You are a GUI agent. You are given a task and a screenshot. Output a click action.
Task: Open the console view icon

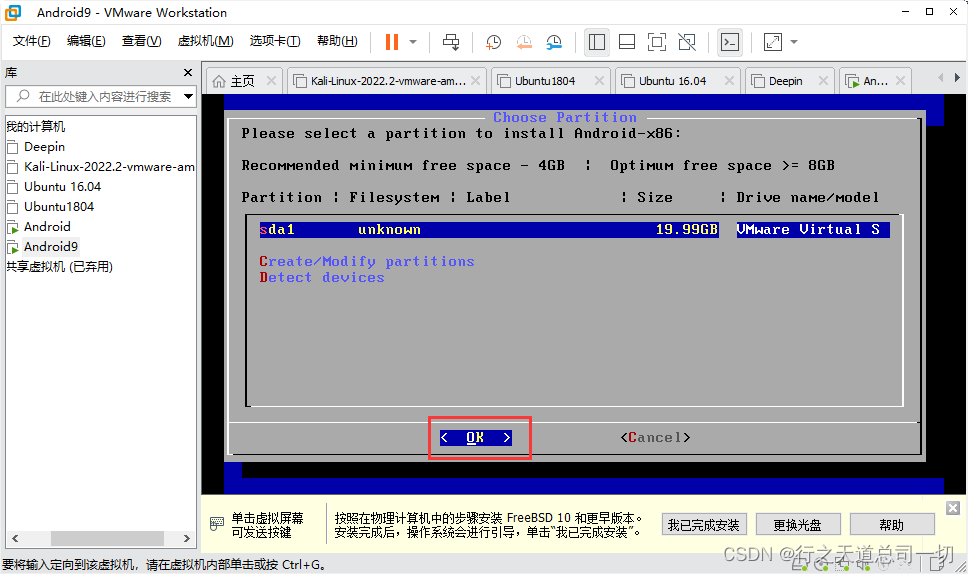[x=730, y=42]
